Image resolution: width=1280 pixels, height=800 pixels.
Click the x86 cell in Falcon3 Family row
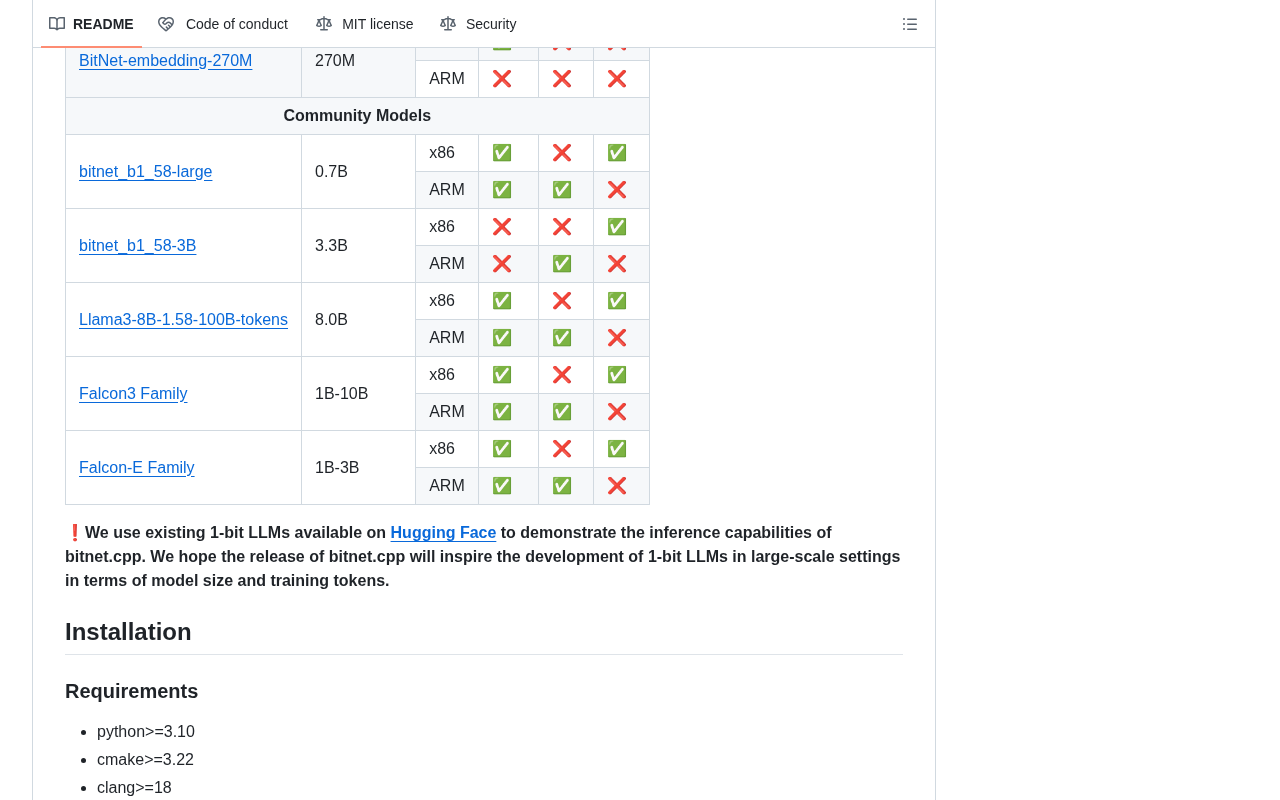click(x=446, y=375)
